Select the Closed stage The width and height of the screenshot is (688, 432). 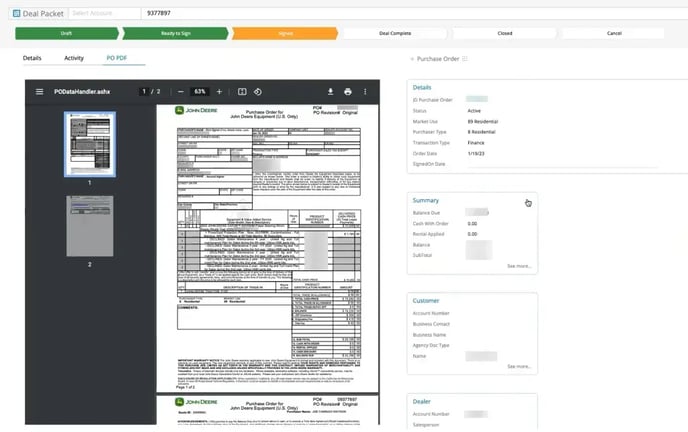click(505, 33)
